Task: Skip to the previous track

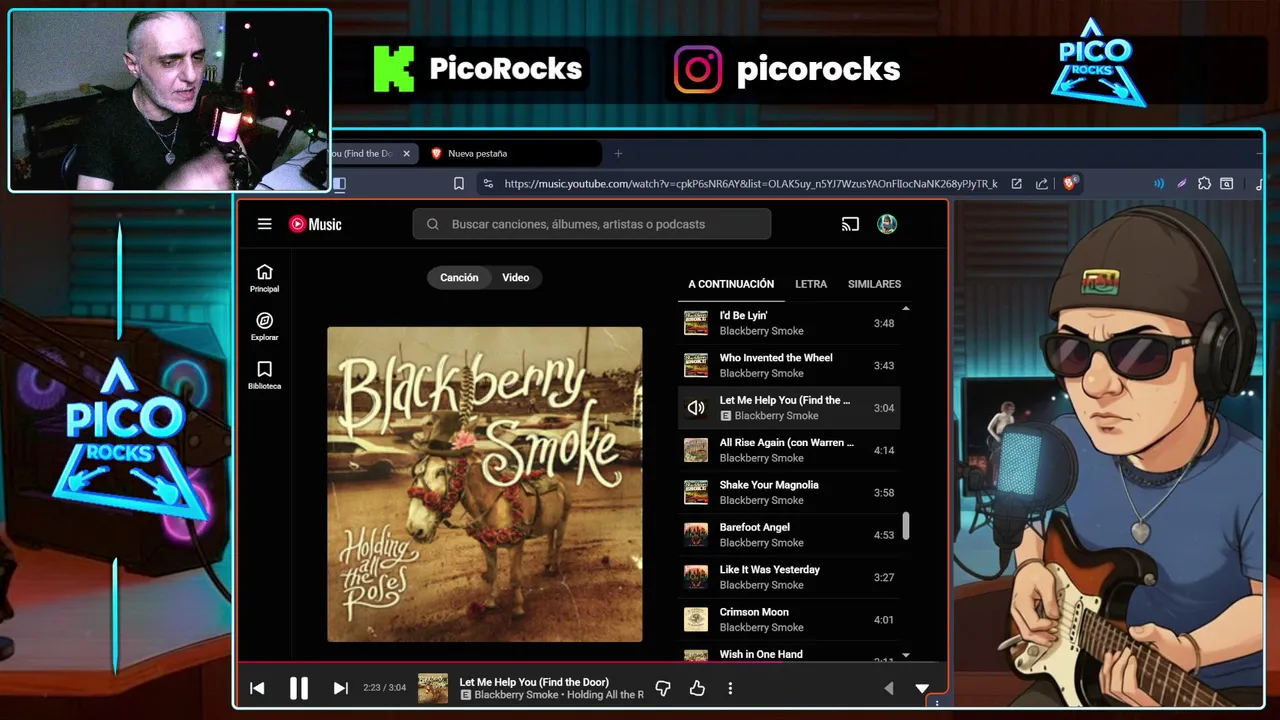Action: pos(257,688)
